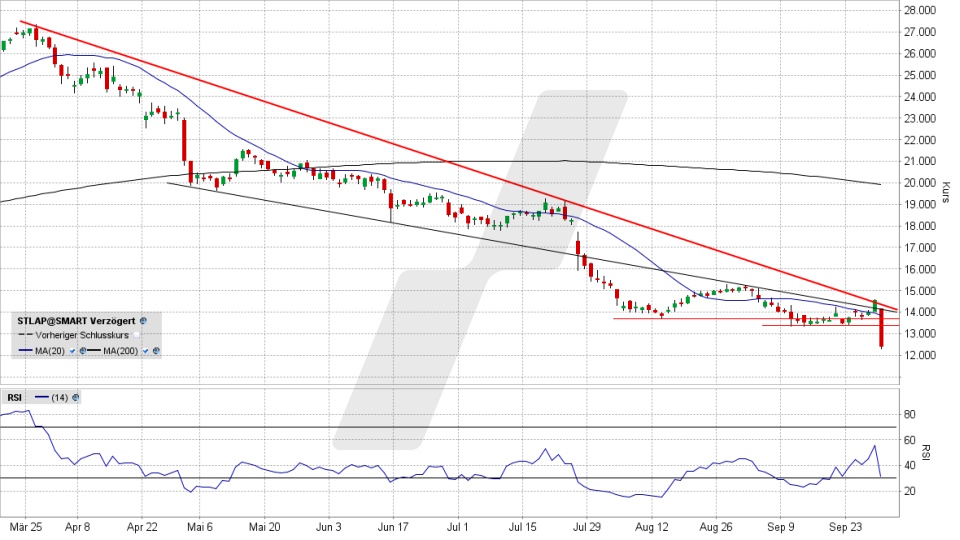Click the Jun 3 date label

[329, 528]
